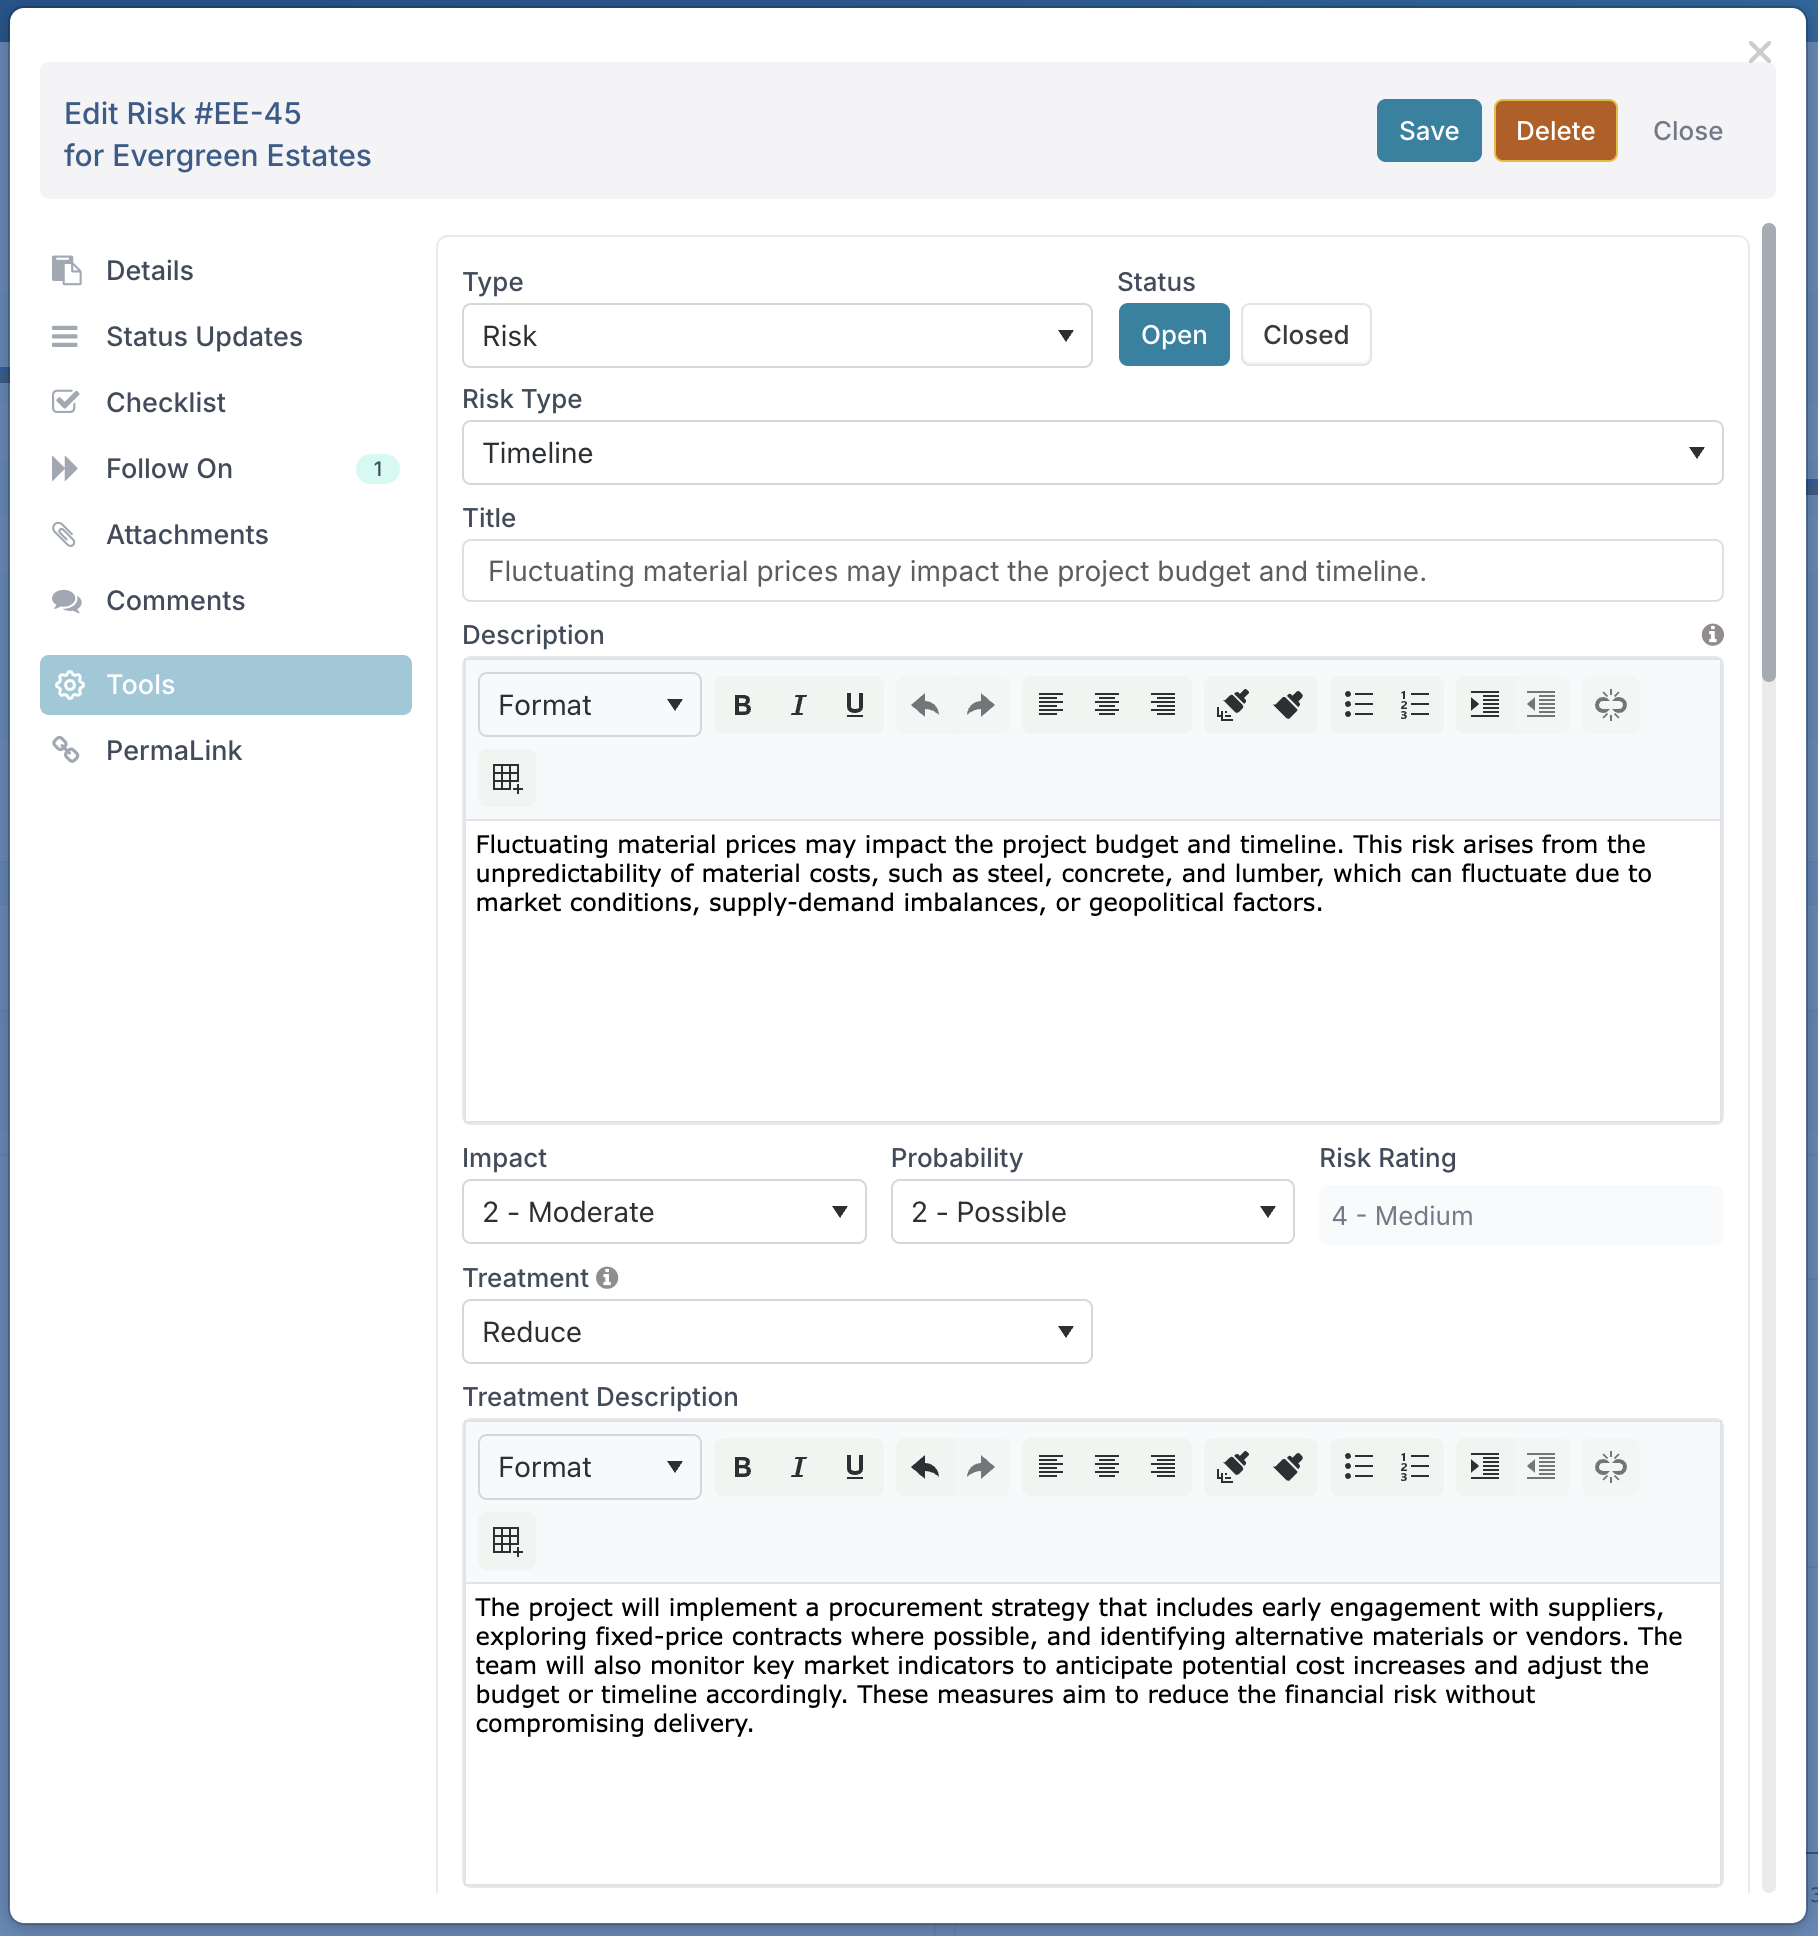Align right in Description toolbar

(x=1162, y=705)
